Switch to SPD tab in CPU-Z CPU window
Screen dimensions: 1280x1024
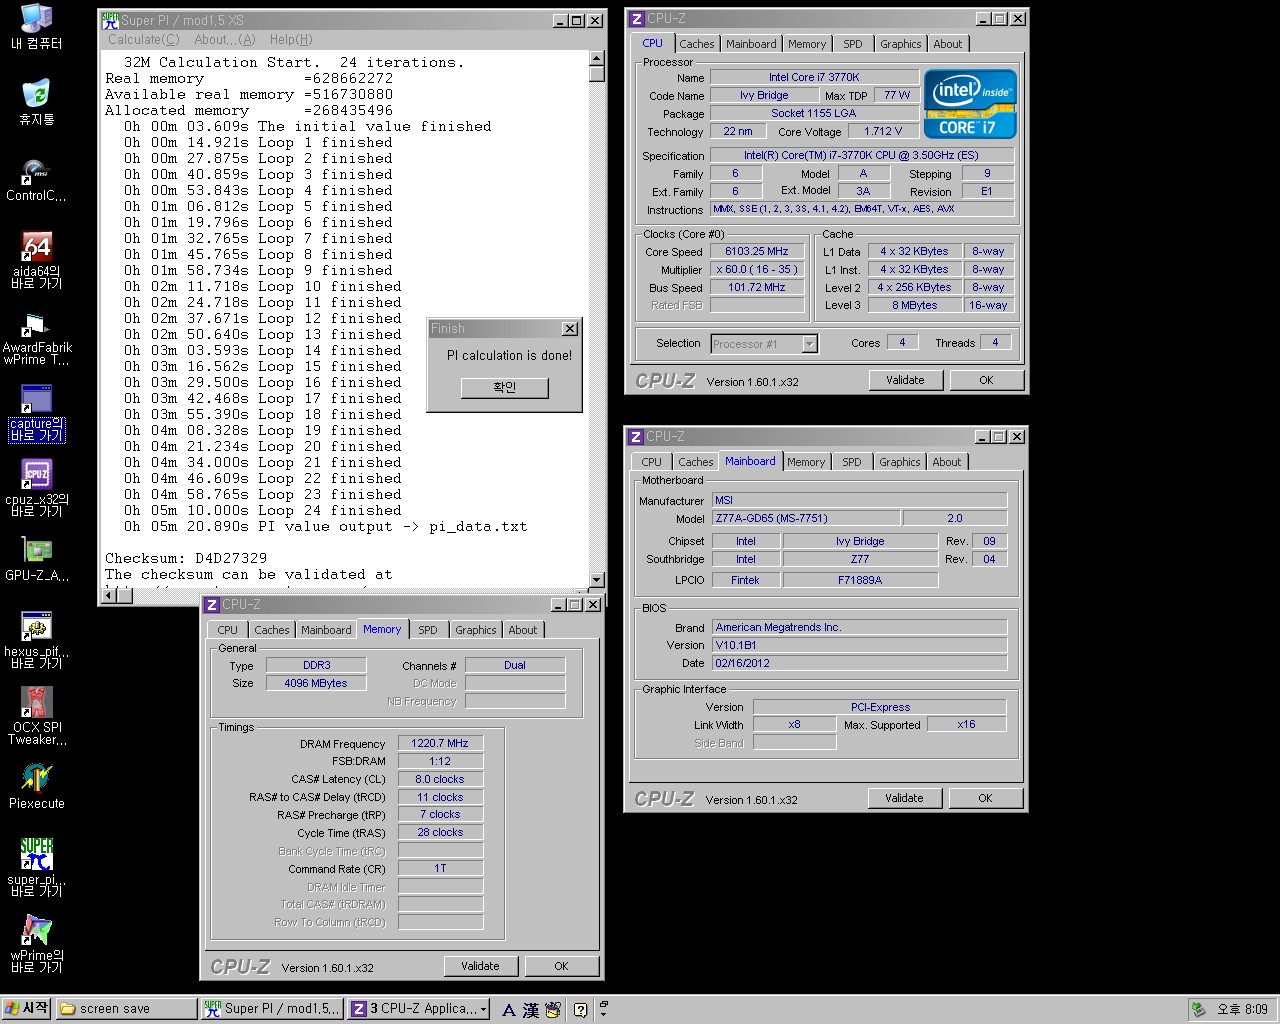click(x=853, y=44)
